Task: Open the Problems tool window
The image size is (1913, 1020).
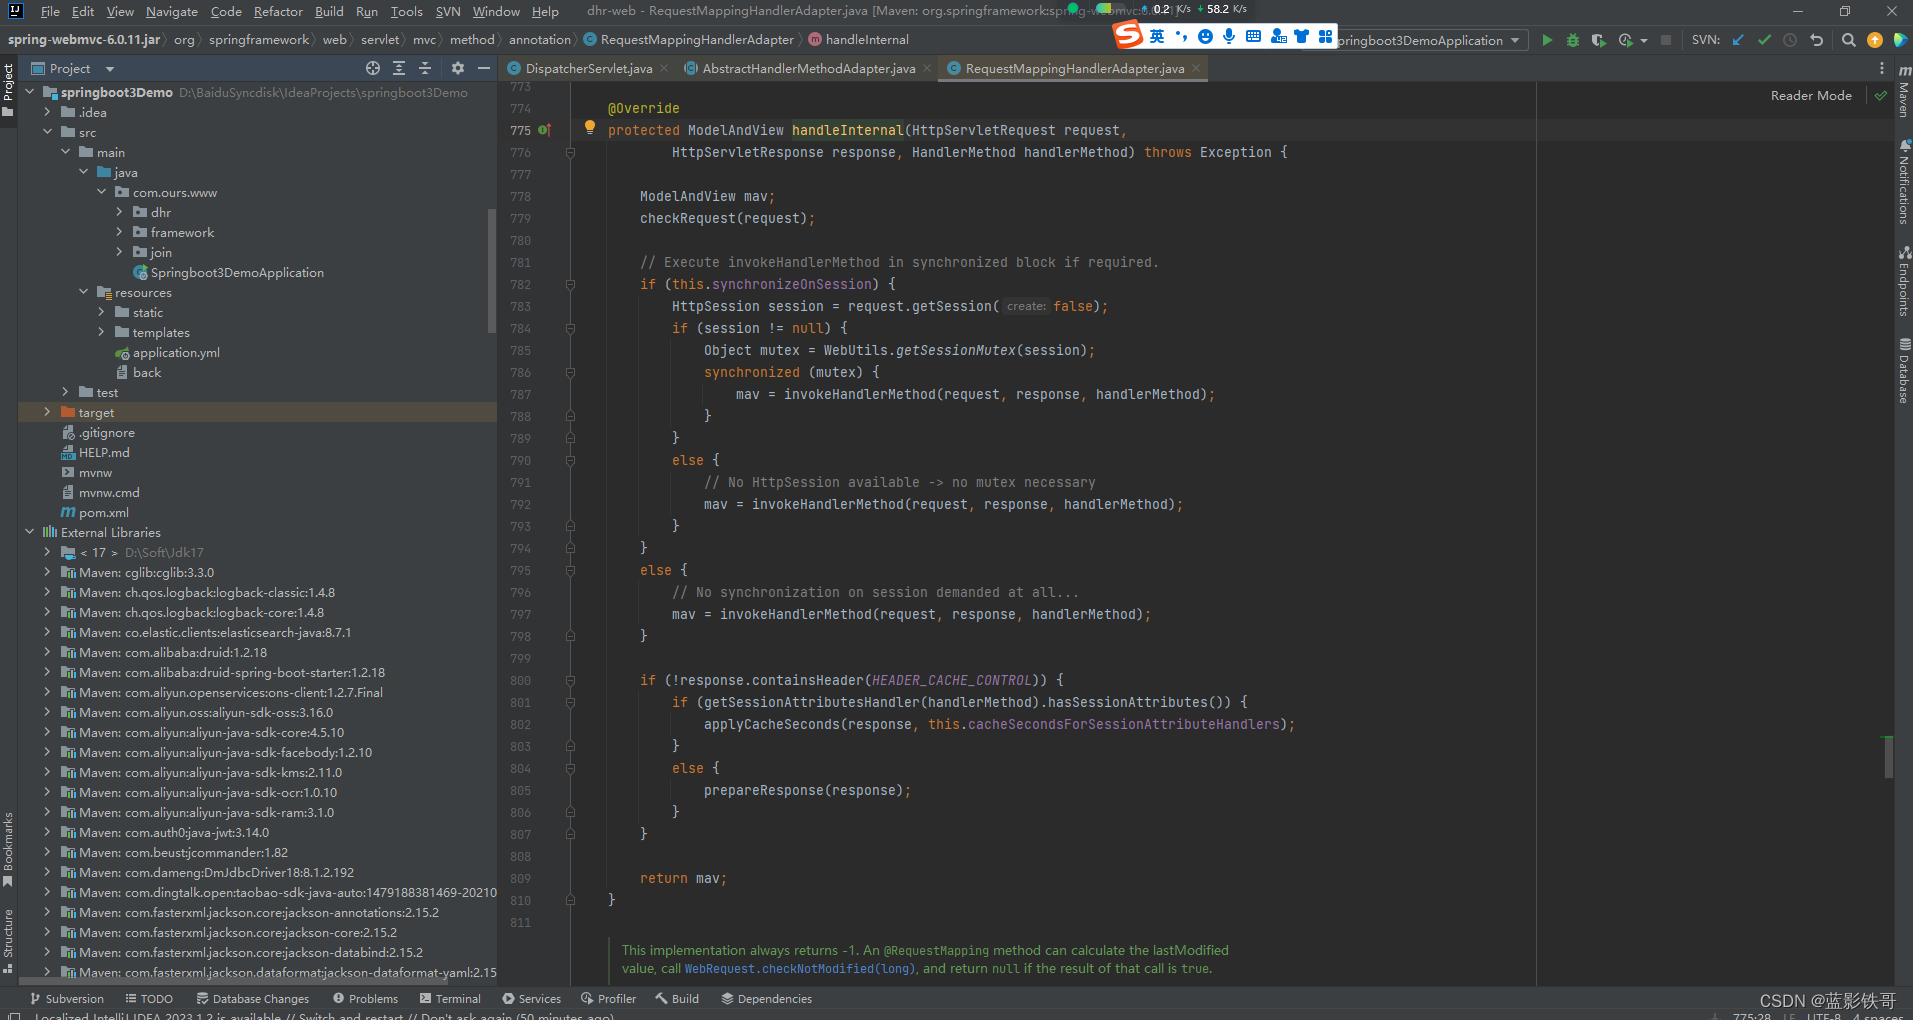Action: click(366, 999)
